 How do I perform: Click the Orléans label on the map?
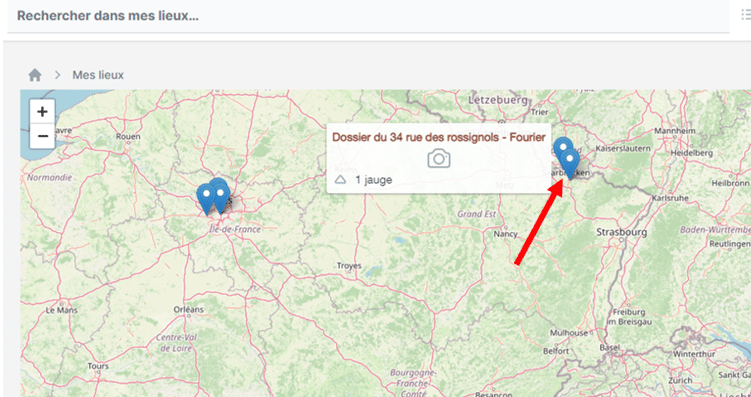coord(188,309)
